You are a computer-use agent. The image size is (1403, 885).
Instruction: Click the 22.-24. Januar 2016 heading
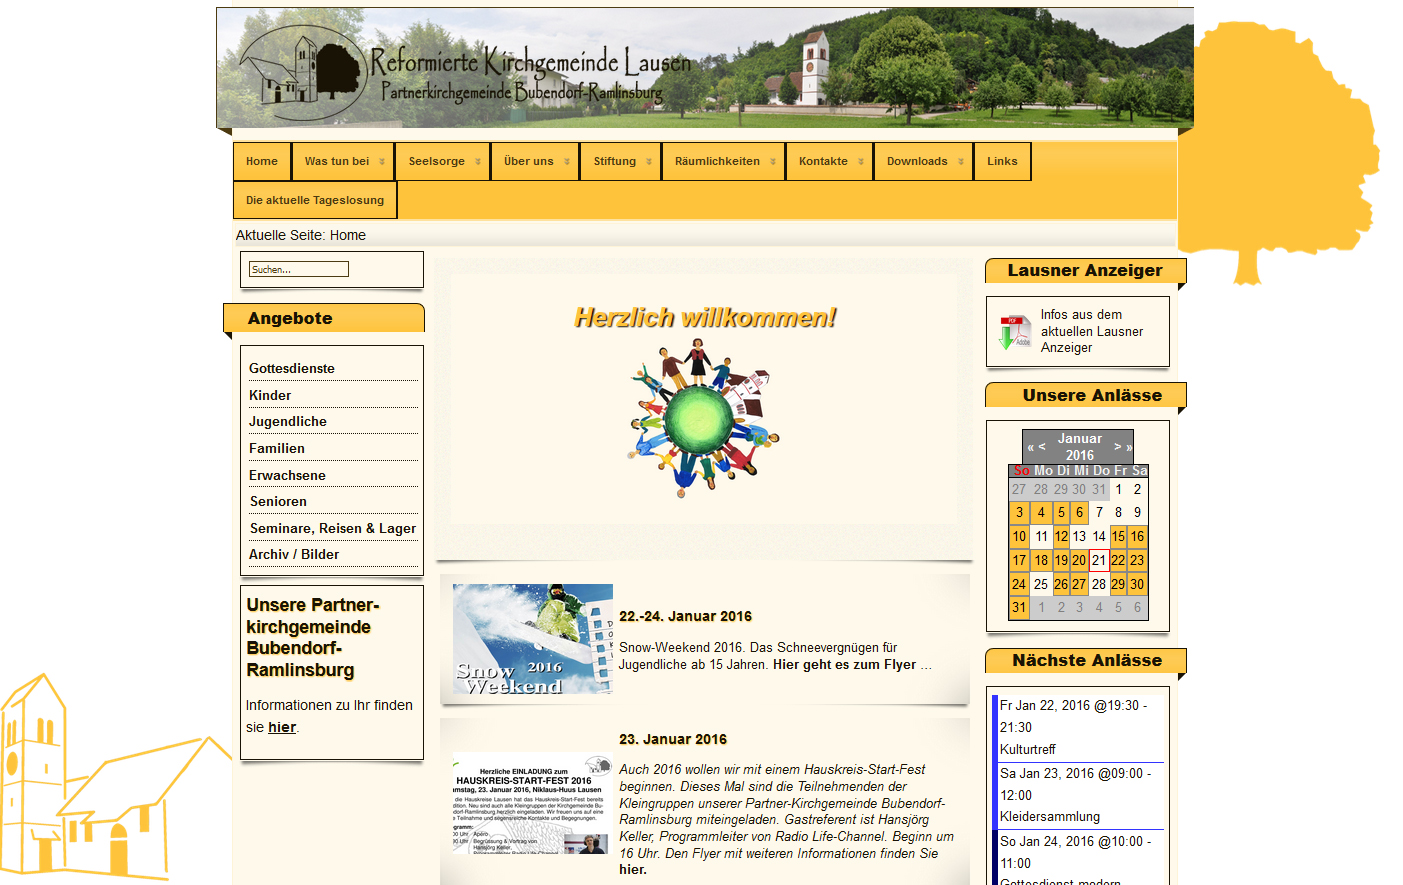point(685,616)
